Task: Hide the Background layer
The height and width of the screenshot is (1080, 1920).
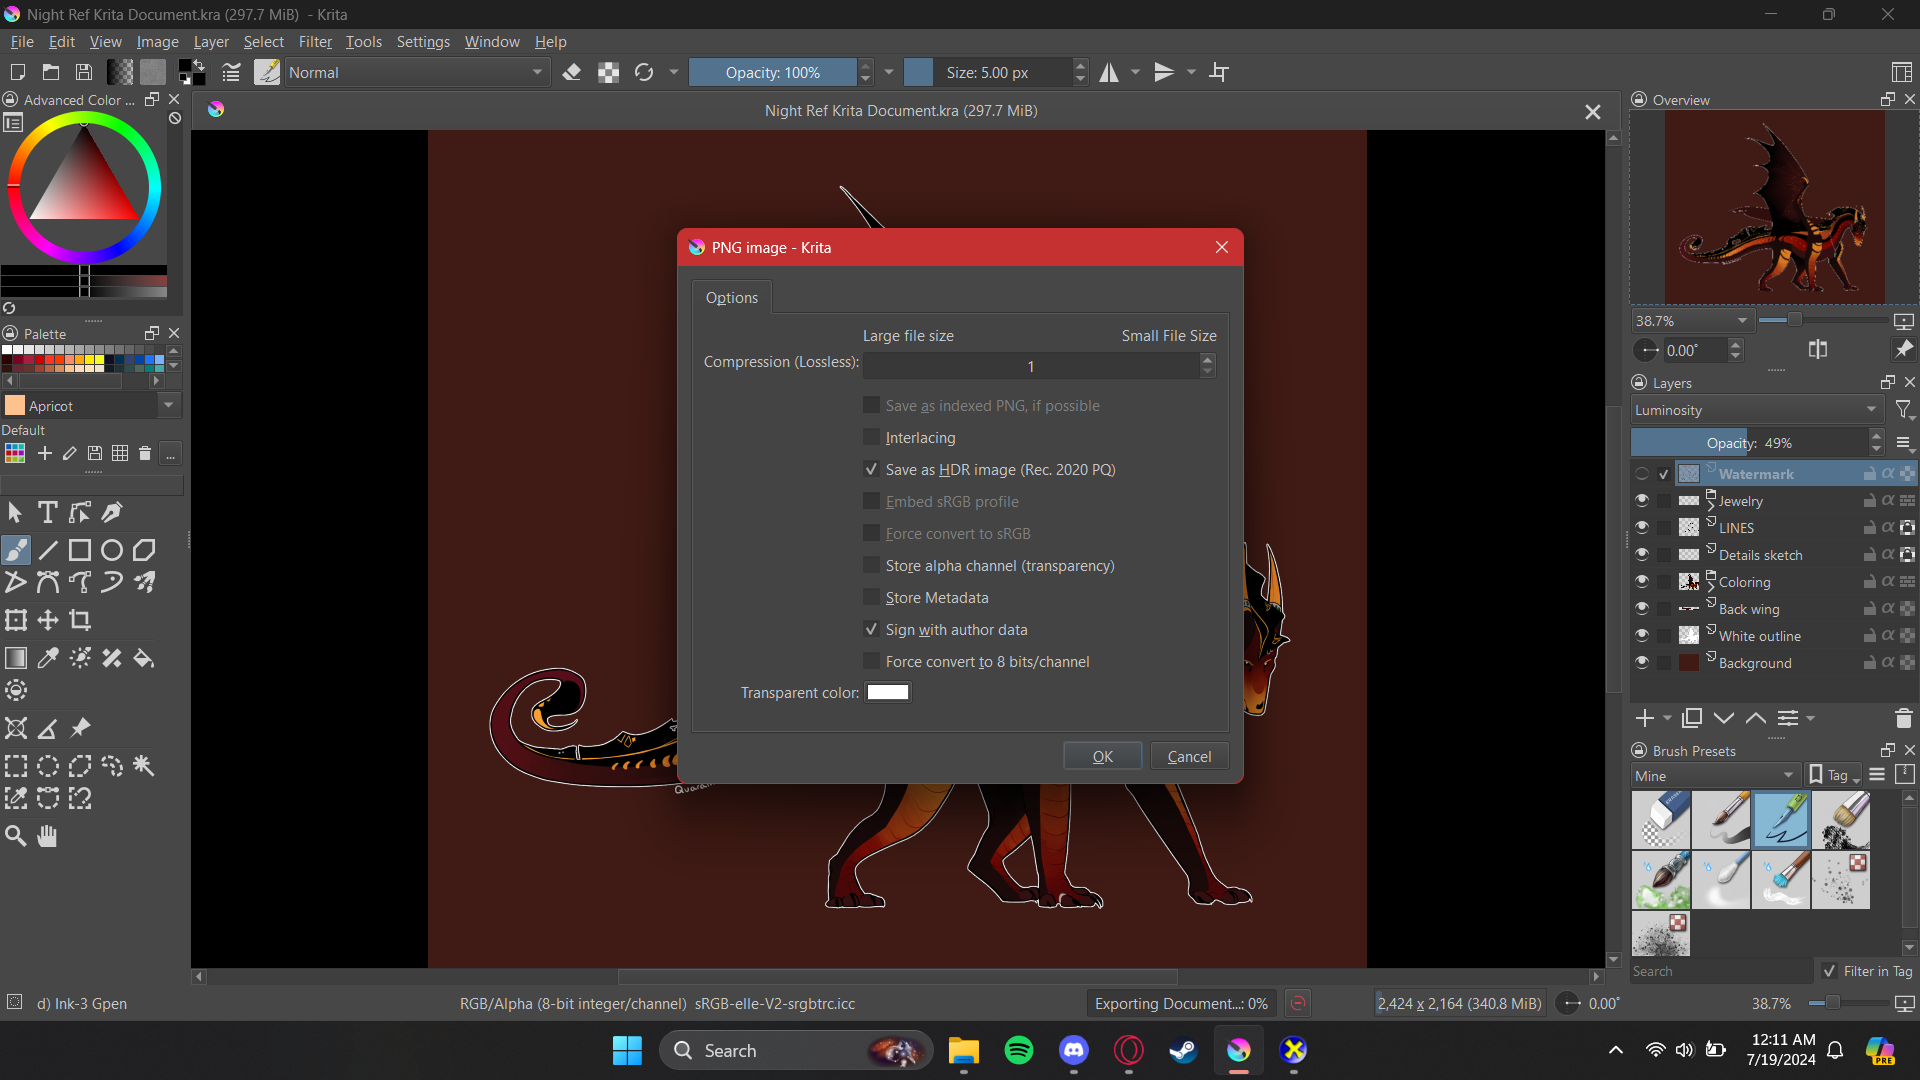Action: pos(1641,662)
